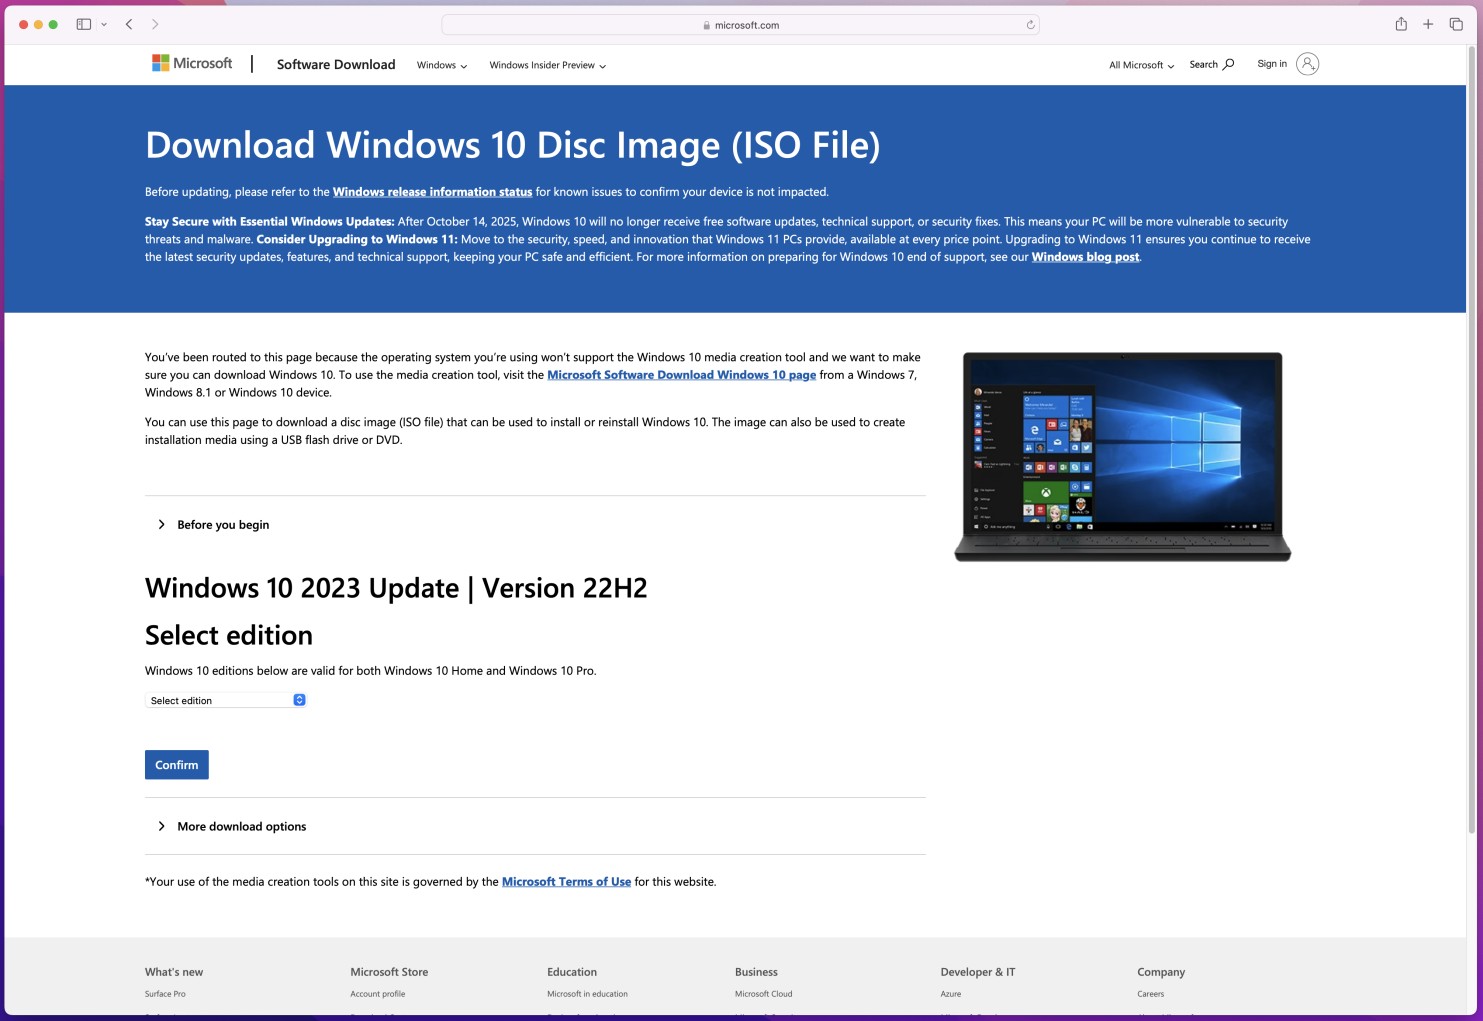Click the microsoft.com address bar
Image resolution: width=1483 pixels, height=1021 pixels.
pyautogui.click(x=740, y=25)
